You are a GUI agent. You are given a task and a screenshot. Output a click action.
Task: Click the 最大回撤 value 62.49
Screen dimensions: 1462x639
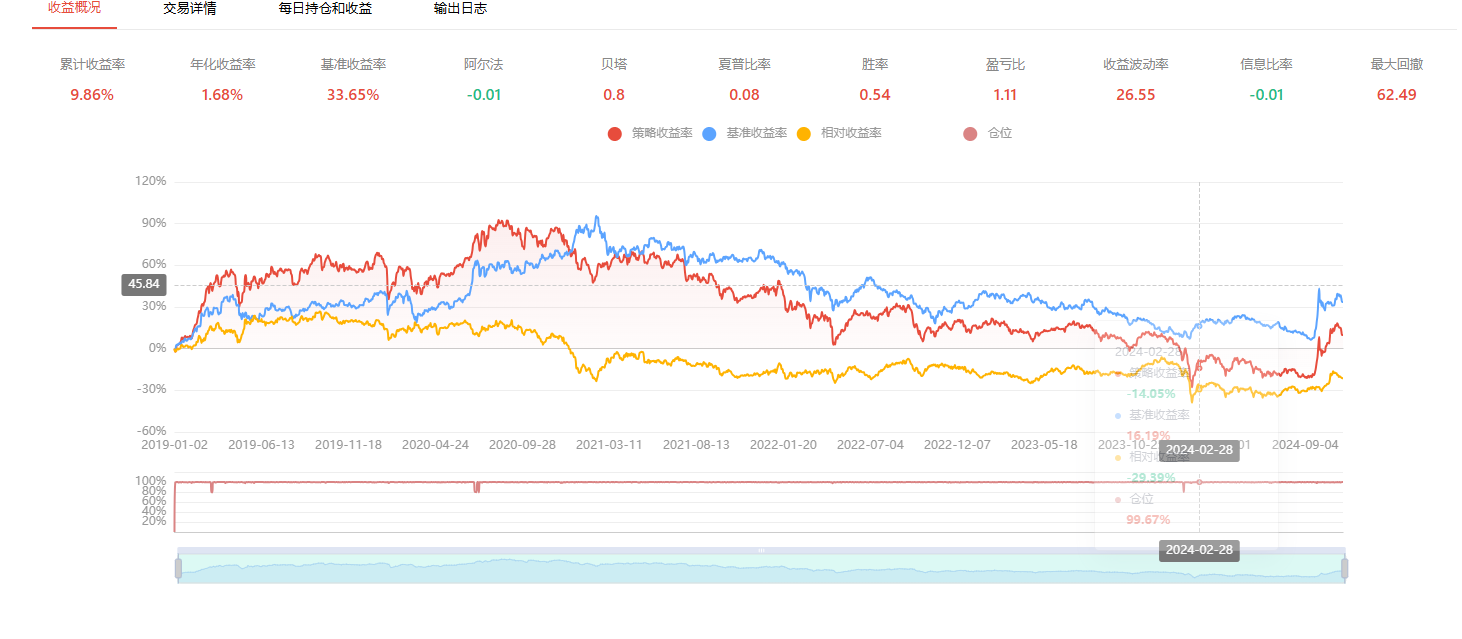pyautogui.click(x=1396, y=95)
